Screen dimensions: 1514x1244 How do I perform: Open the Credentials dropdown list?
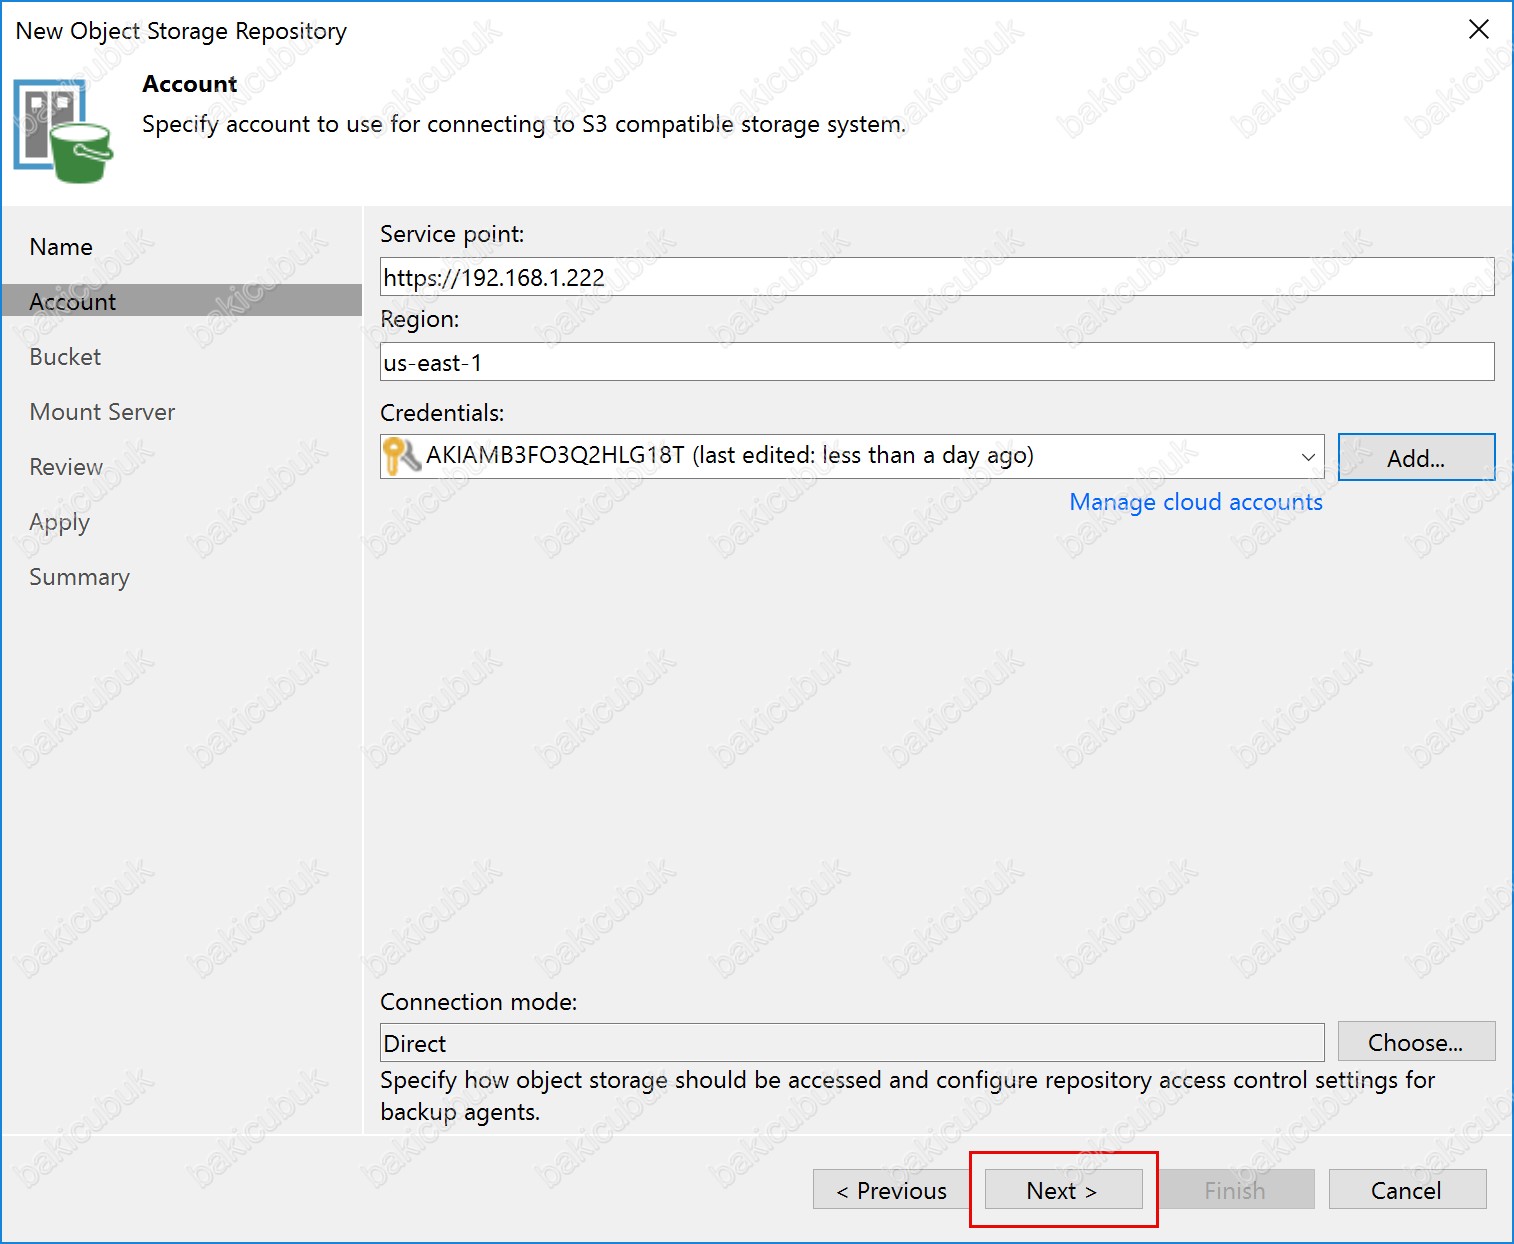pyautogui.click(x=1307, y=457)
